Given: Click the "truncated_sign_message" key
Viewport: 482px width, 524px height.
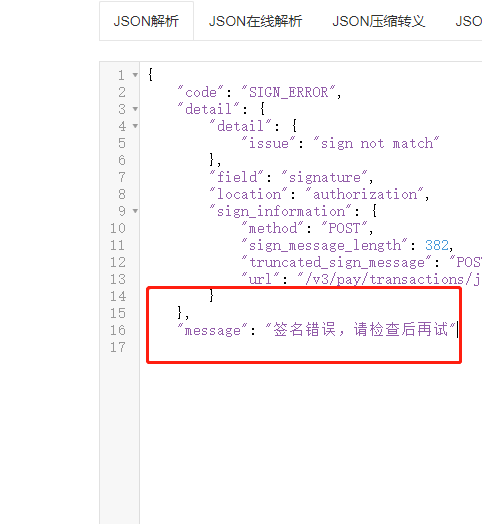Looking at the screenshot, I should [x=337, y=262].
